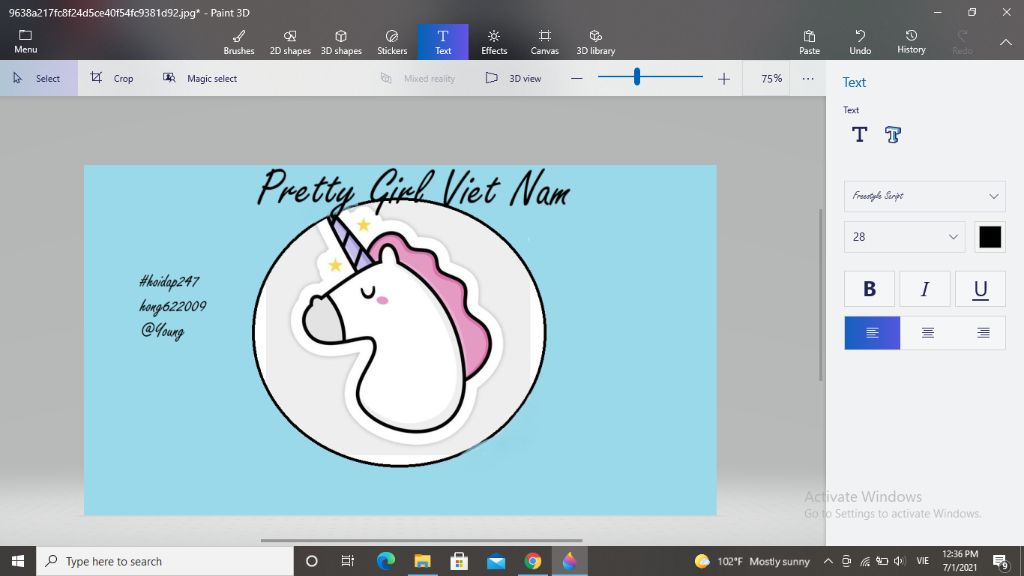Zoom in with the plus button
1024x576 pixels.
tap(724, 78)
